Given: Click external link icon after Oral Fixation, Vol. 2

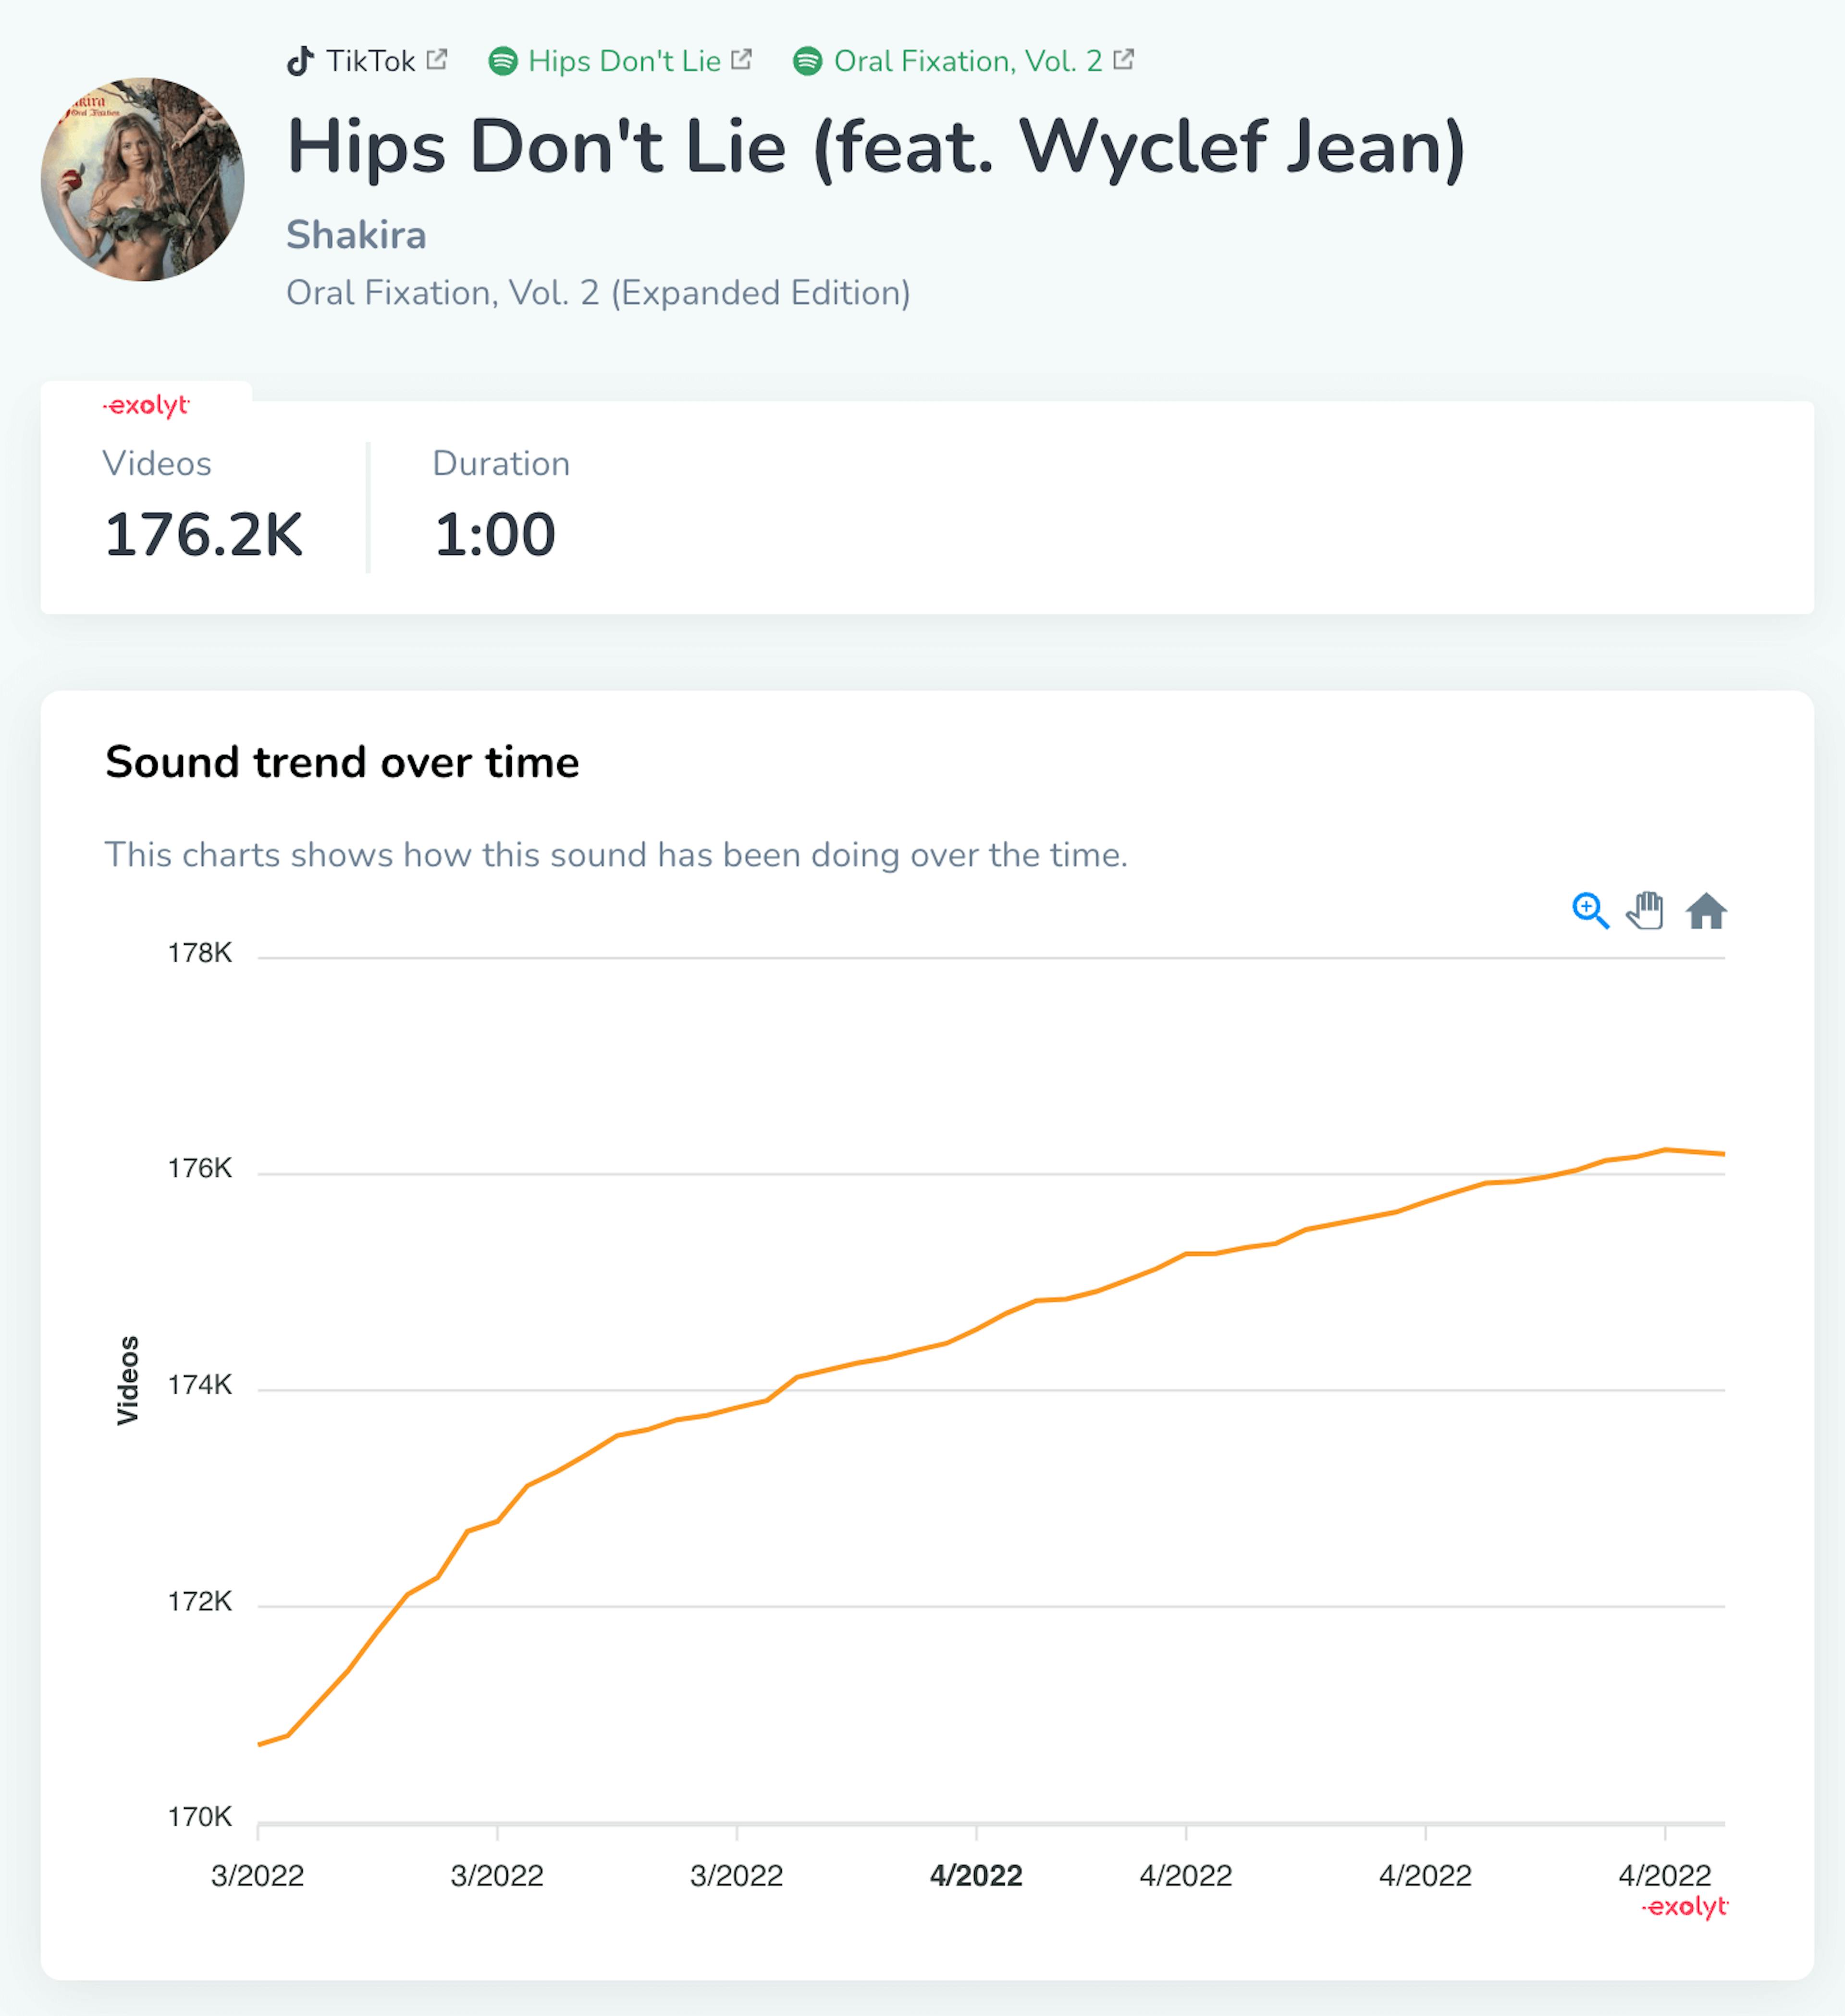Looking at the screenshot, I should [1124, 59].
